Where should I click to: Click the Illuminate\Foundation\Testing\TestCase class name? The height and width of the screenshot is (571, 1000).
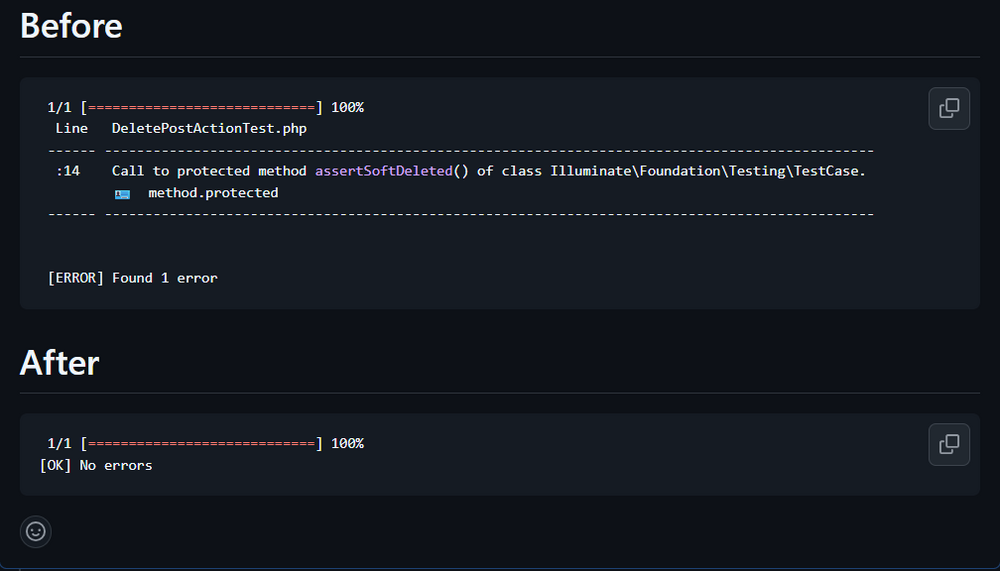tap(706, 171)
